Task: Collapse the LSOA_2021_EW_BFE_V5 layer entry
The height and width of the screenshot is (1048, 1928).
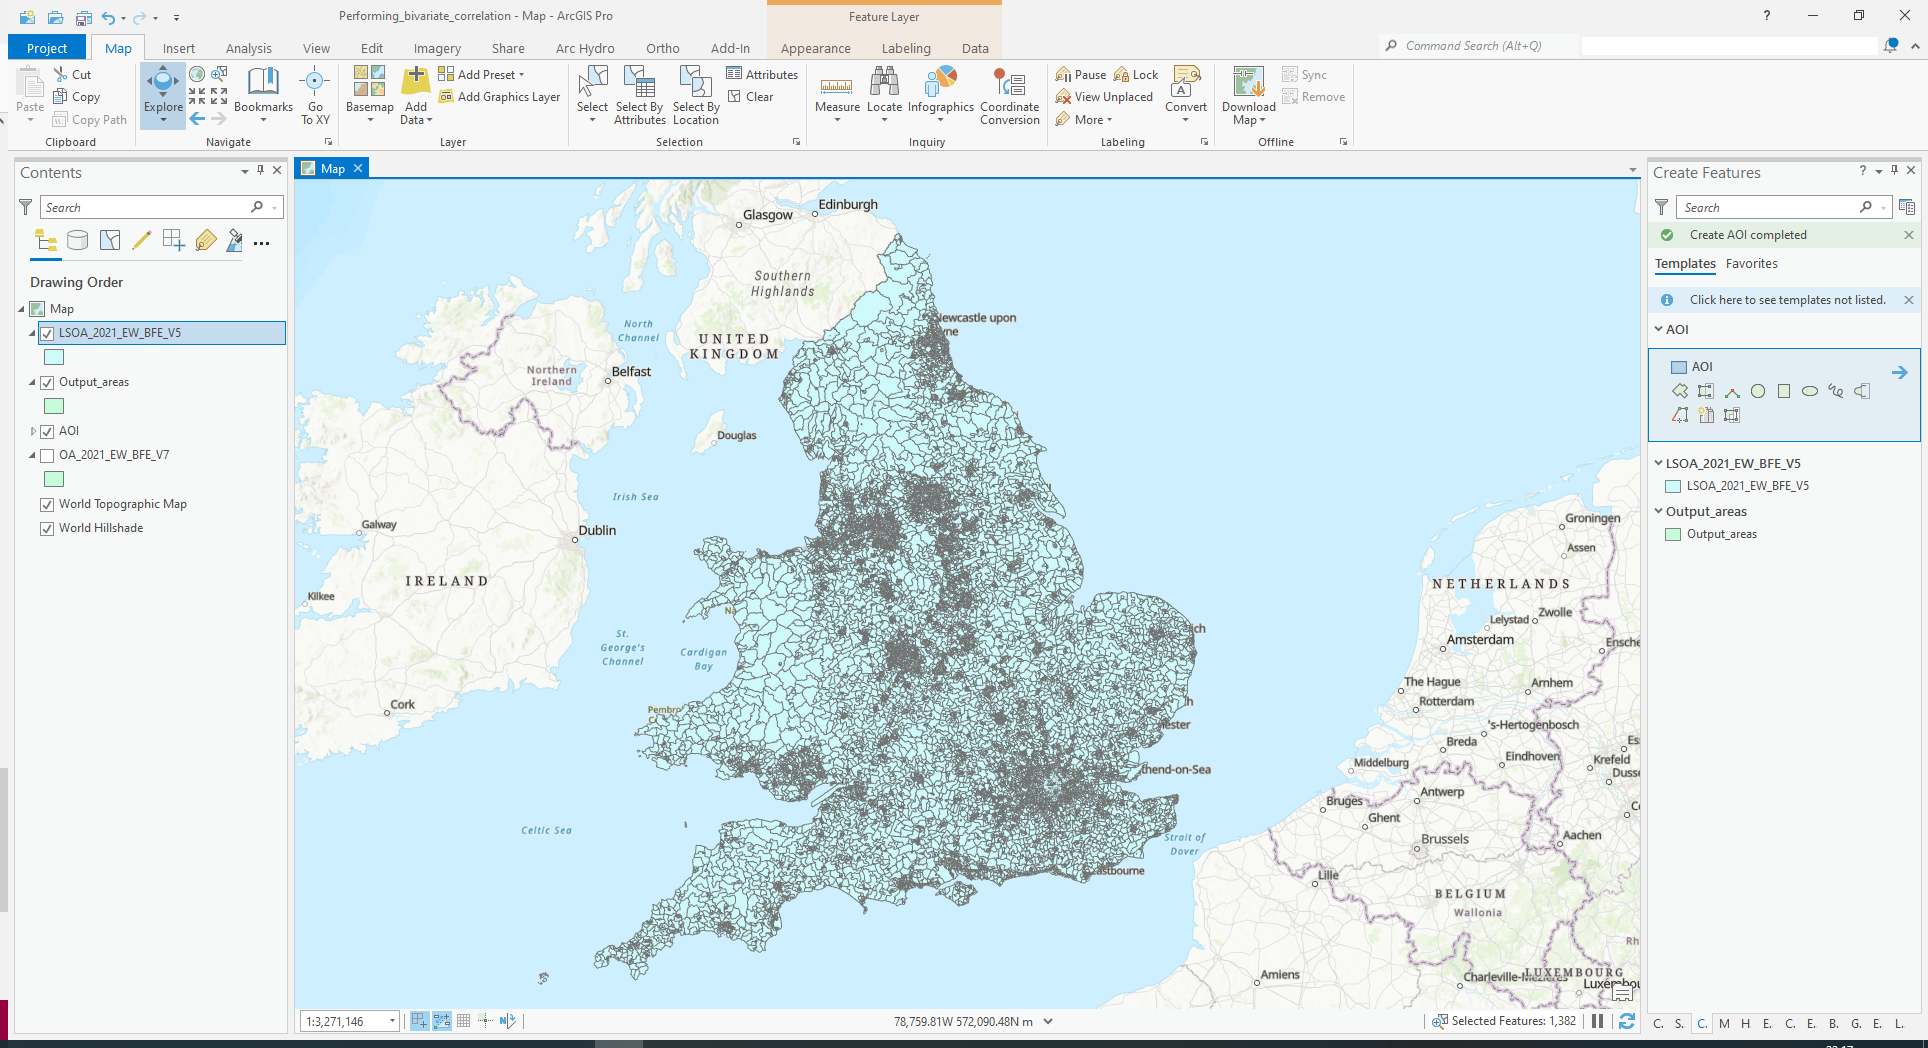Action: [x=31, y=333]
